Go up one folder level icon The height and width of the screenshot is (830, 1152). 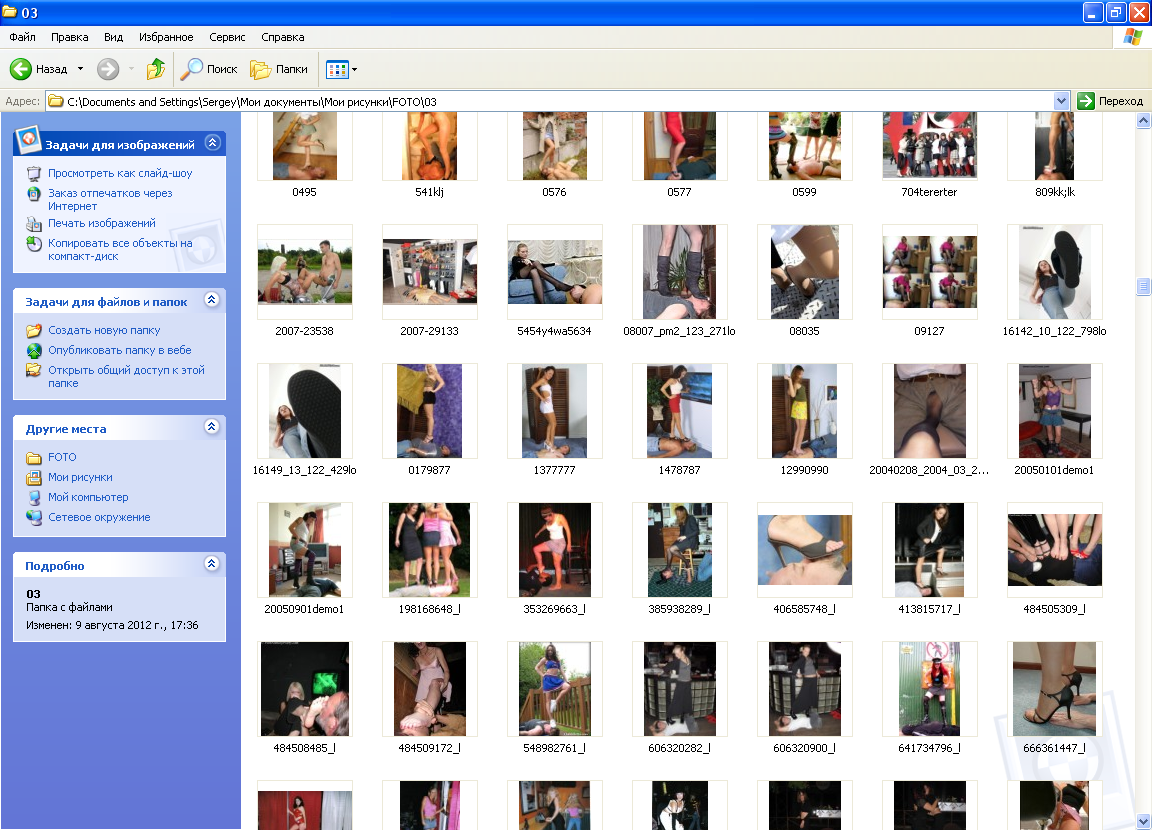pos(156,69)
